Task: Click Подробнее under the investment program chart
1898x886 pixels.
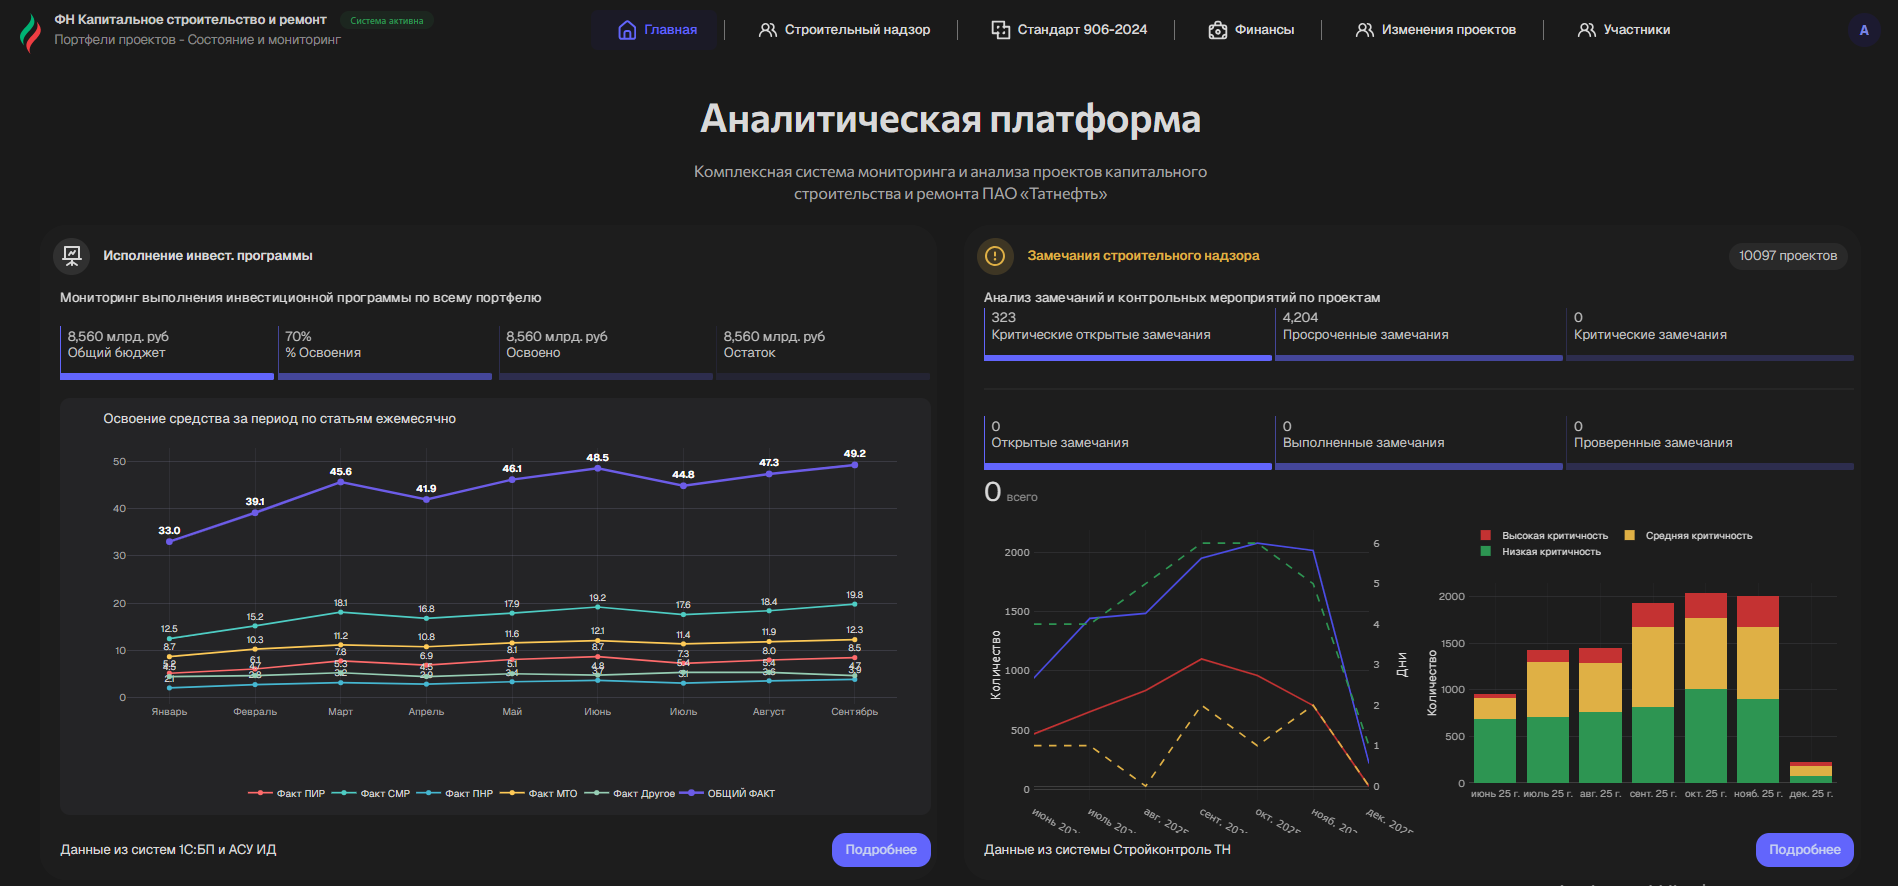Action: pyautogui.click(x=881, y=849)
